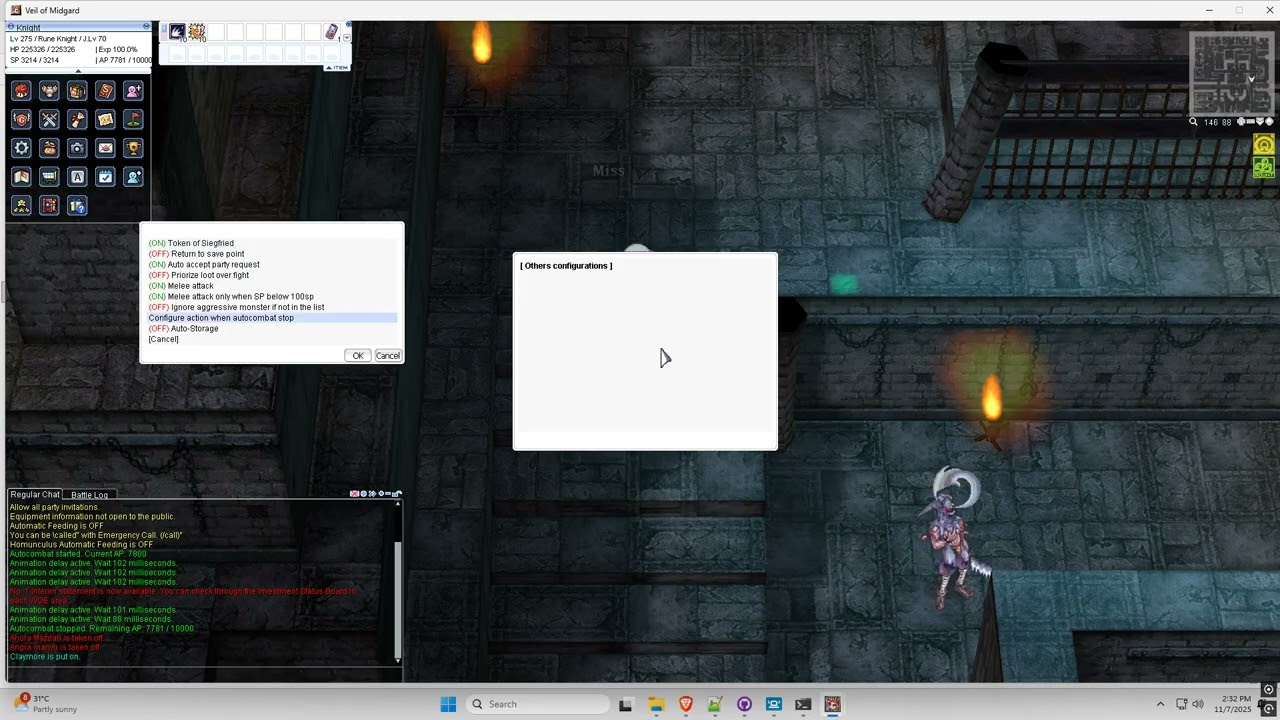Open the red-haired character icon in menu
The width and height of the screenshot is (1280, 720).
click(x=21, y=91)
